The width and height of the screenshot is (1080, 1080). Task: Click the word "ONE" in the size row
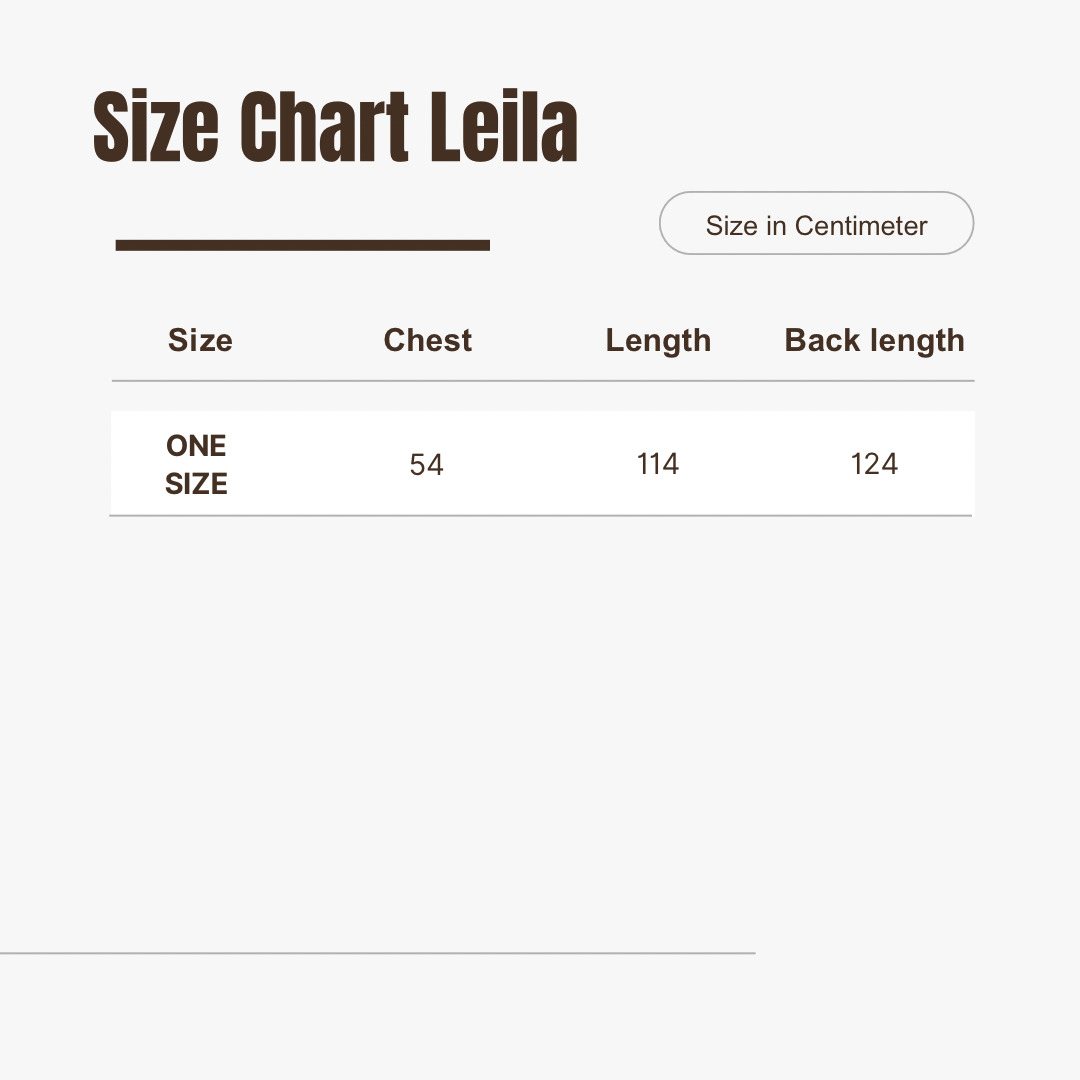[x=197, y=446]
